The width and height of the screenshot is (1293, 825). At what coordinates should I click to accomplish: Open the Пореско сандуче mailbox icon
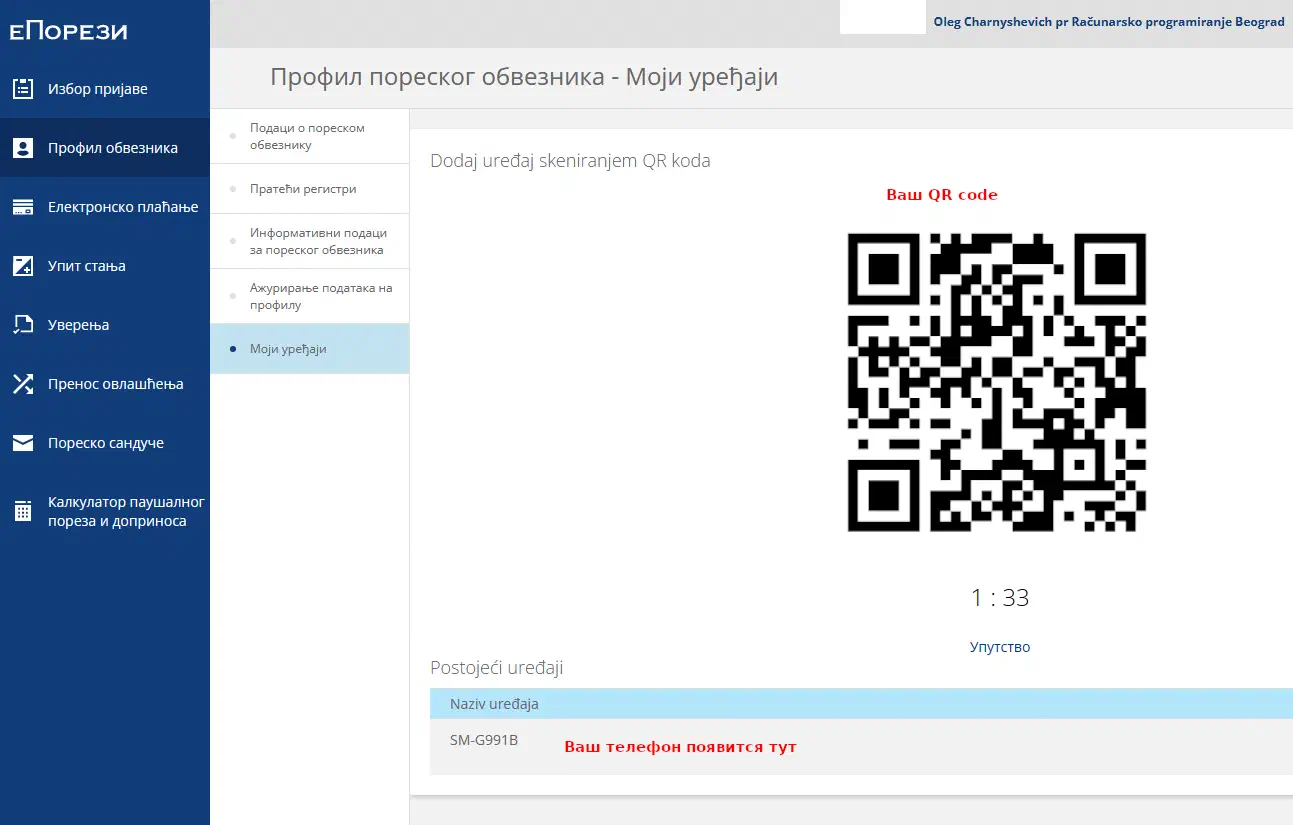coord(22,442)
